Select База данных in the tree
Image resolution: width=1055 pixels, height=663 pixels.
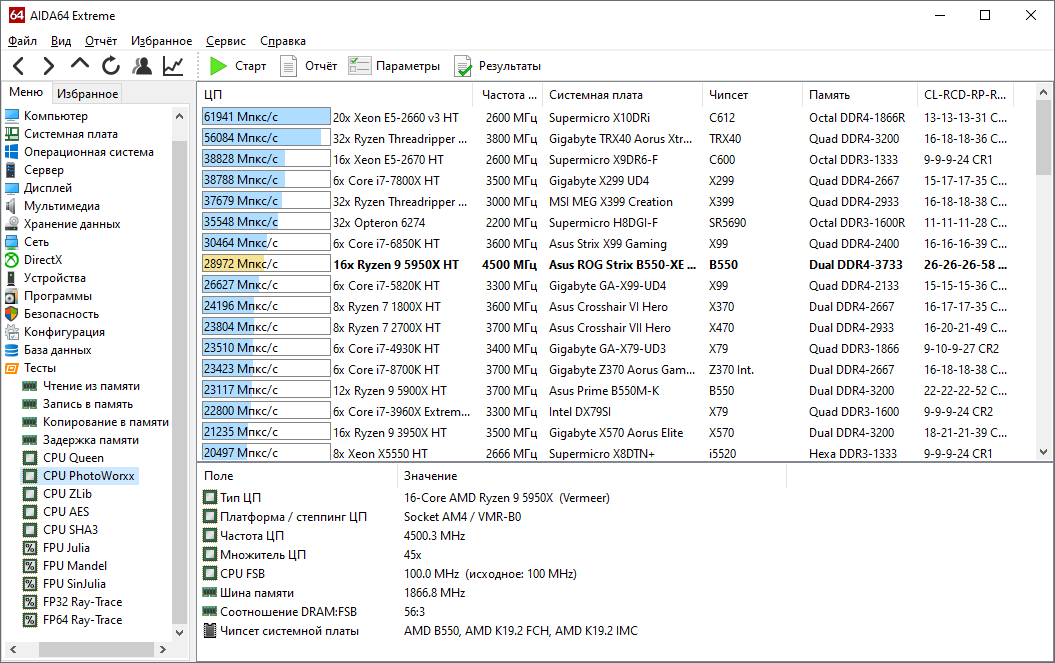pyautogui.click(x=57, y=350)
